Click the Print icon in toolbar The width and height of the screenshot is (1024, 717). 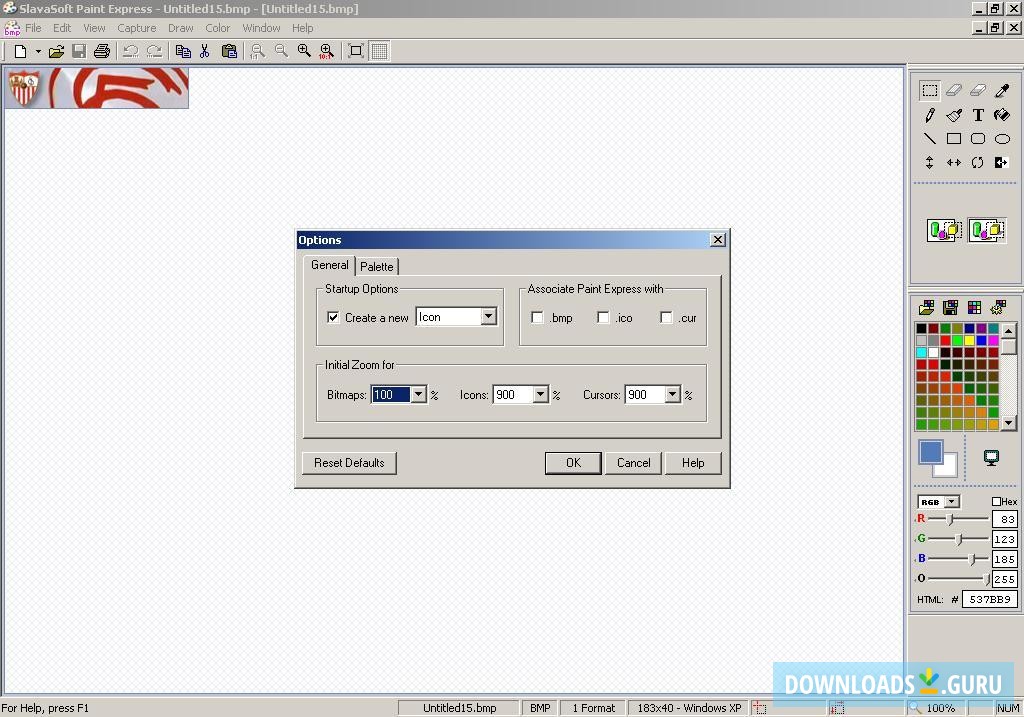click(x=102, y=51)
